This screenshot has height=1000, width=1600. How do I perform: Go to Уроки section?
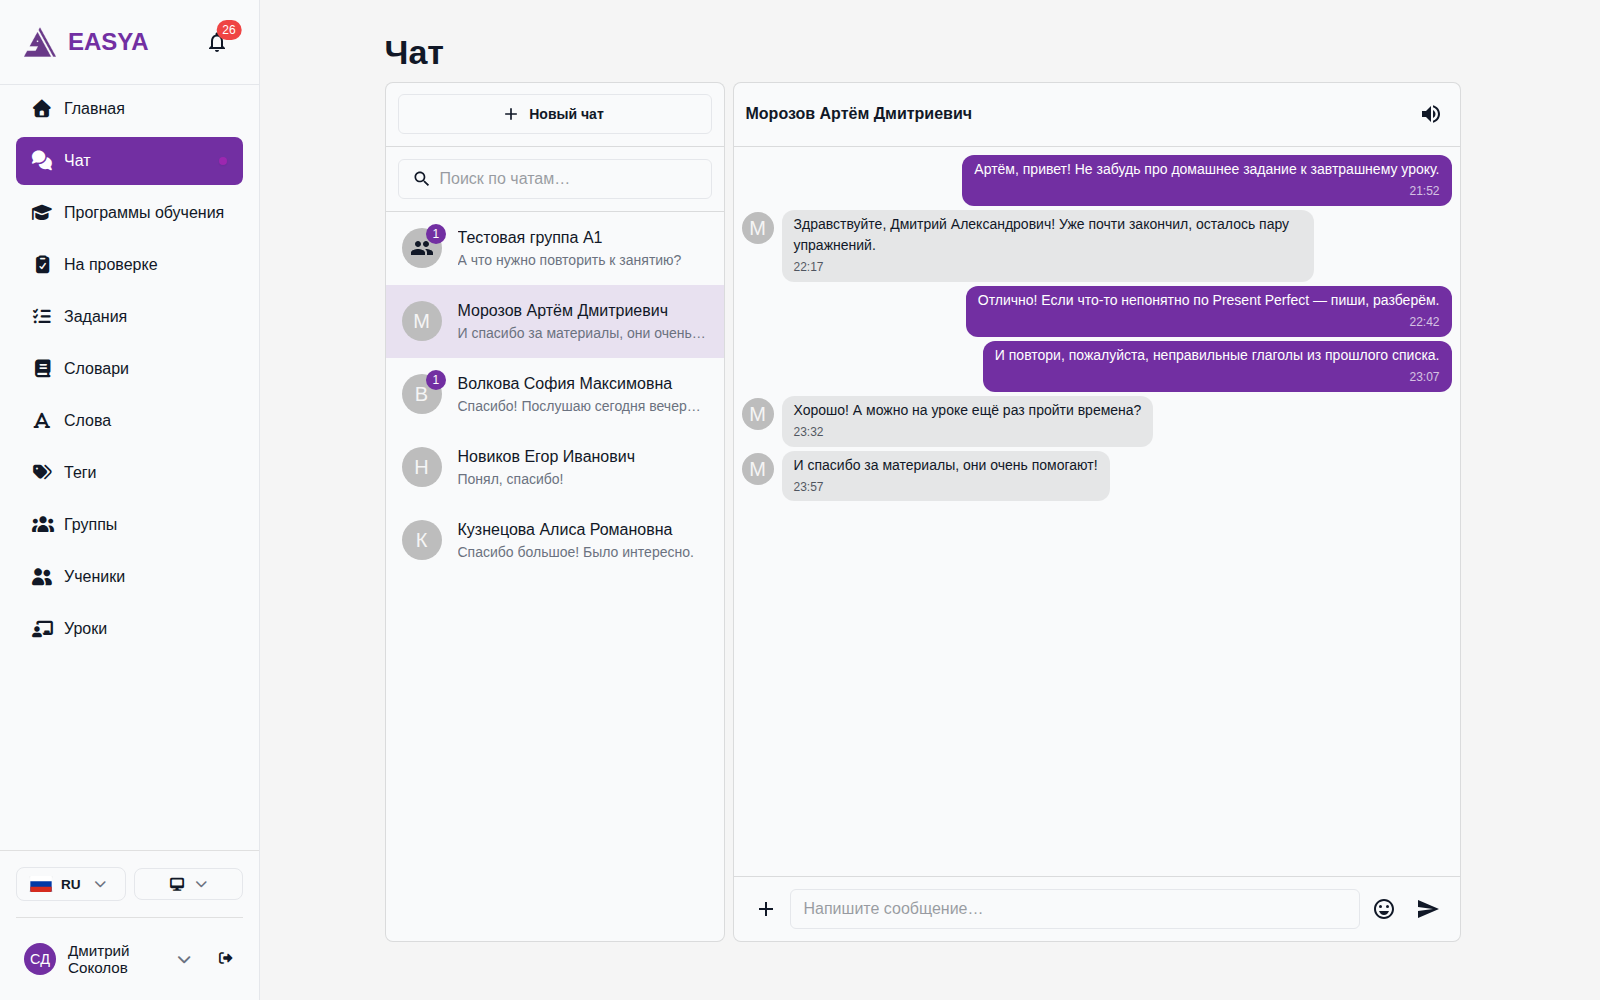129,629
